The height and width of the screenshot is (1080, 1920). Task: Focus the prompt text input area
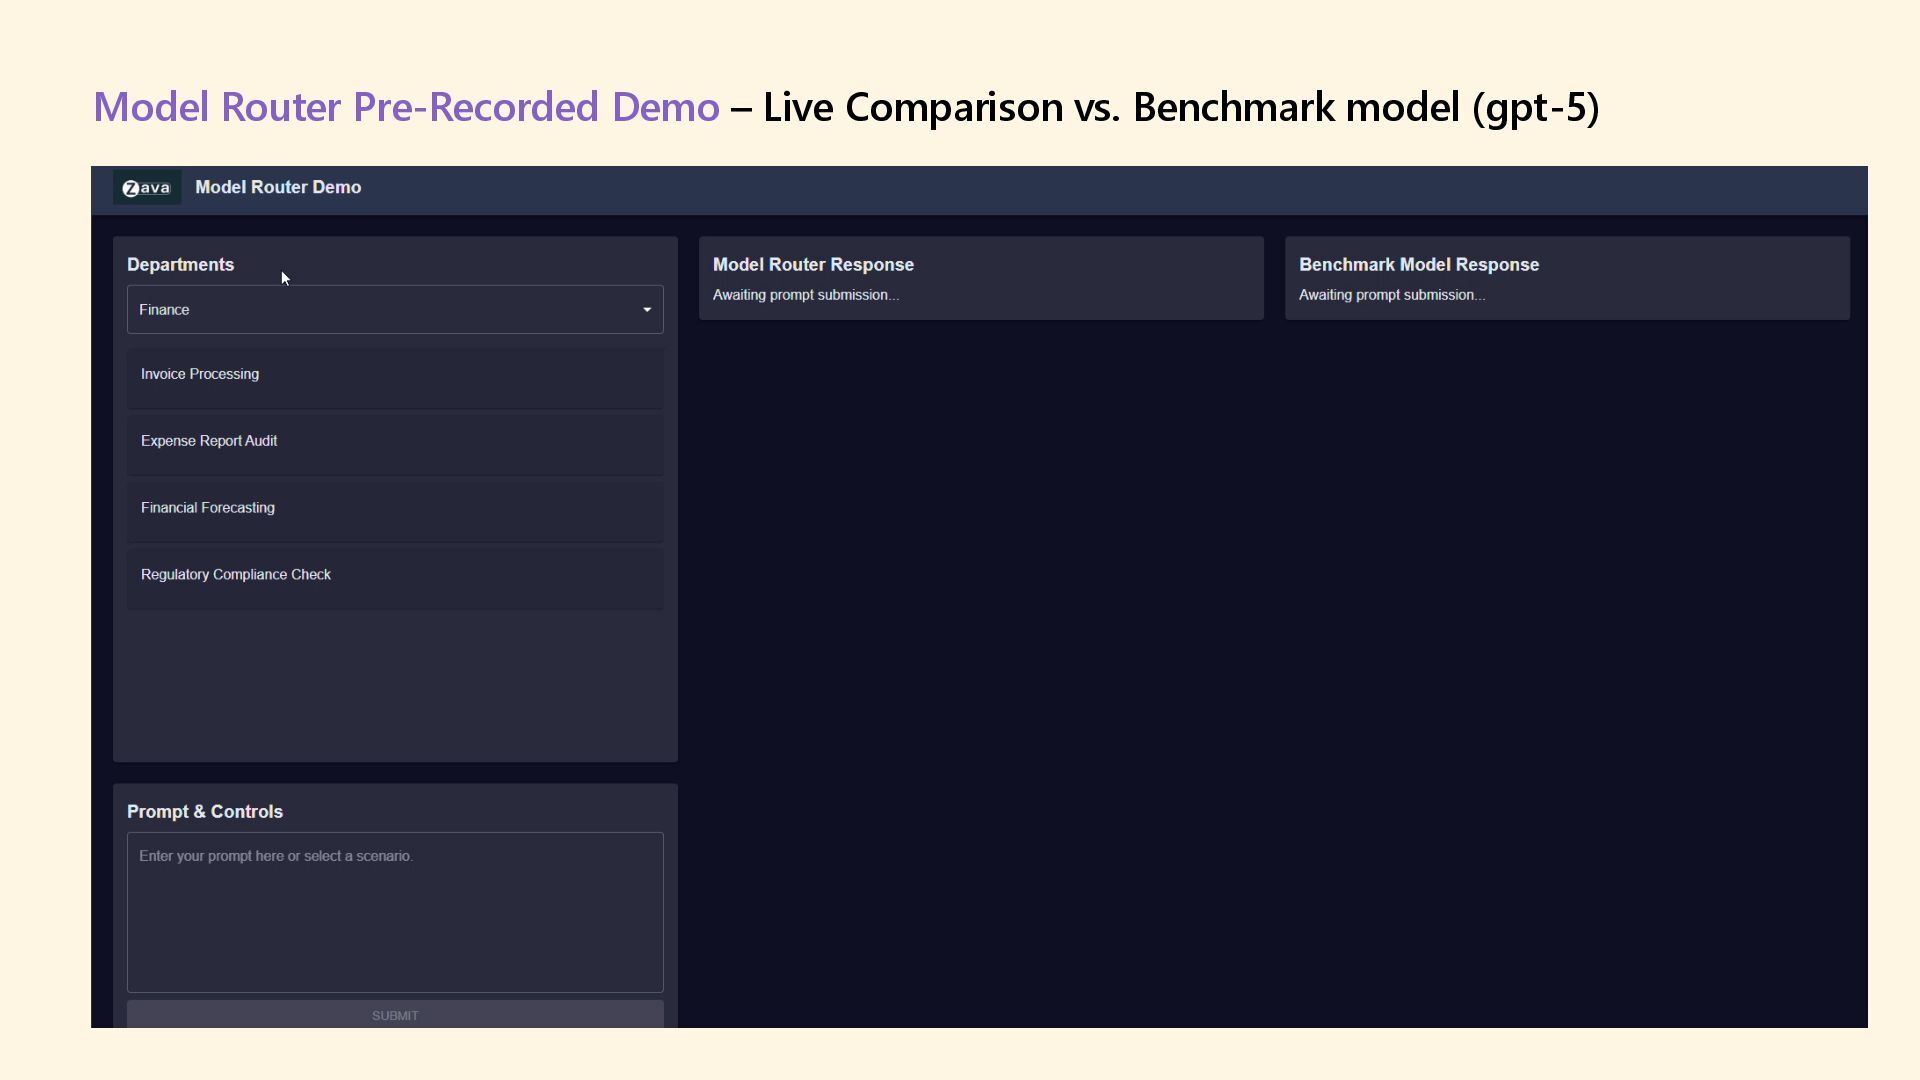coord(395,912)
